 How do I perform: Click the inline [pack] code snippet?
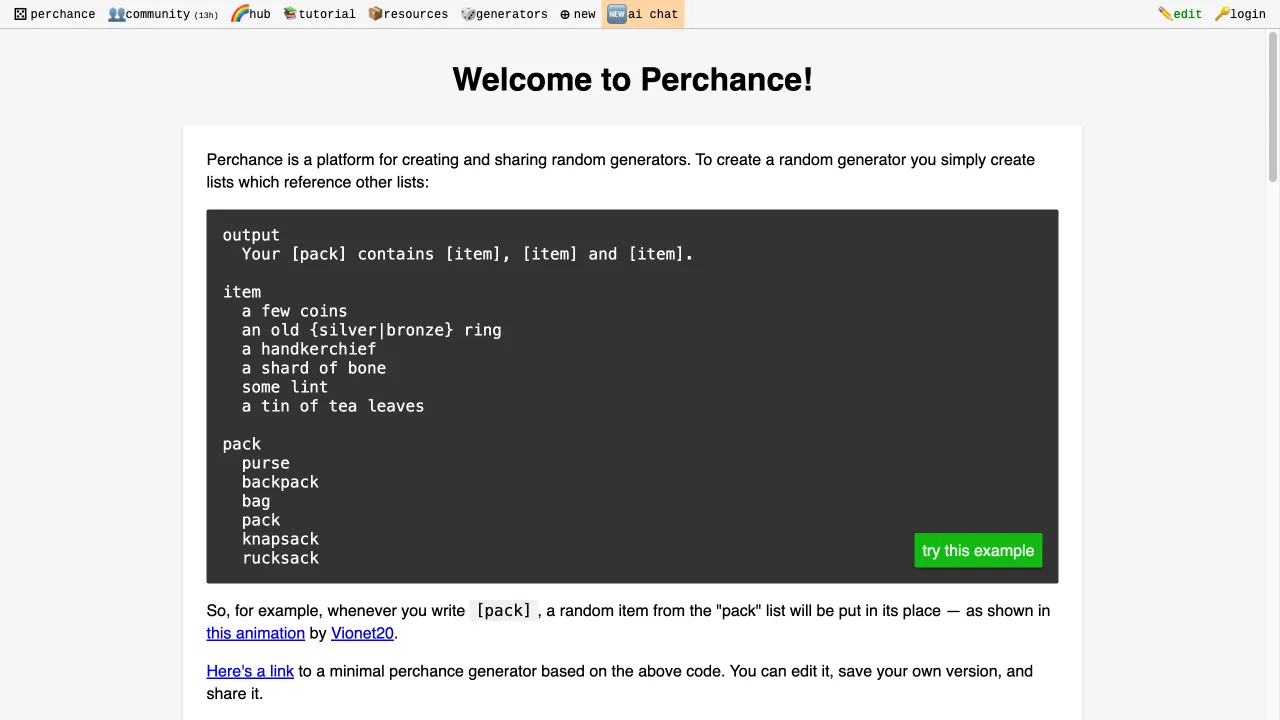[x=503, y=611]
